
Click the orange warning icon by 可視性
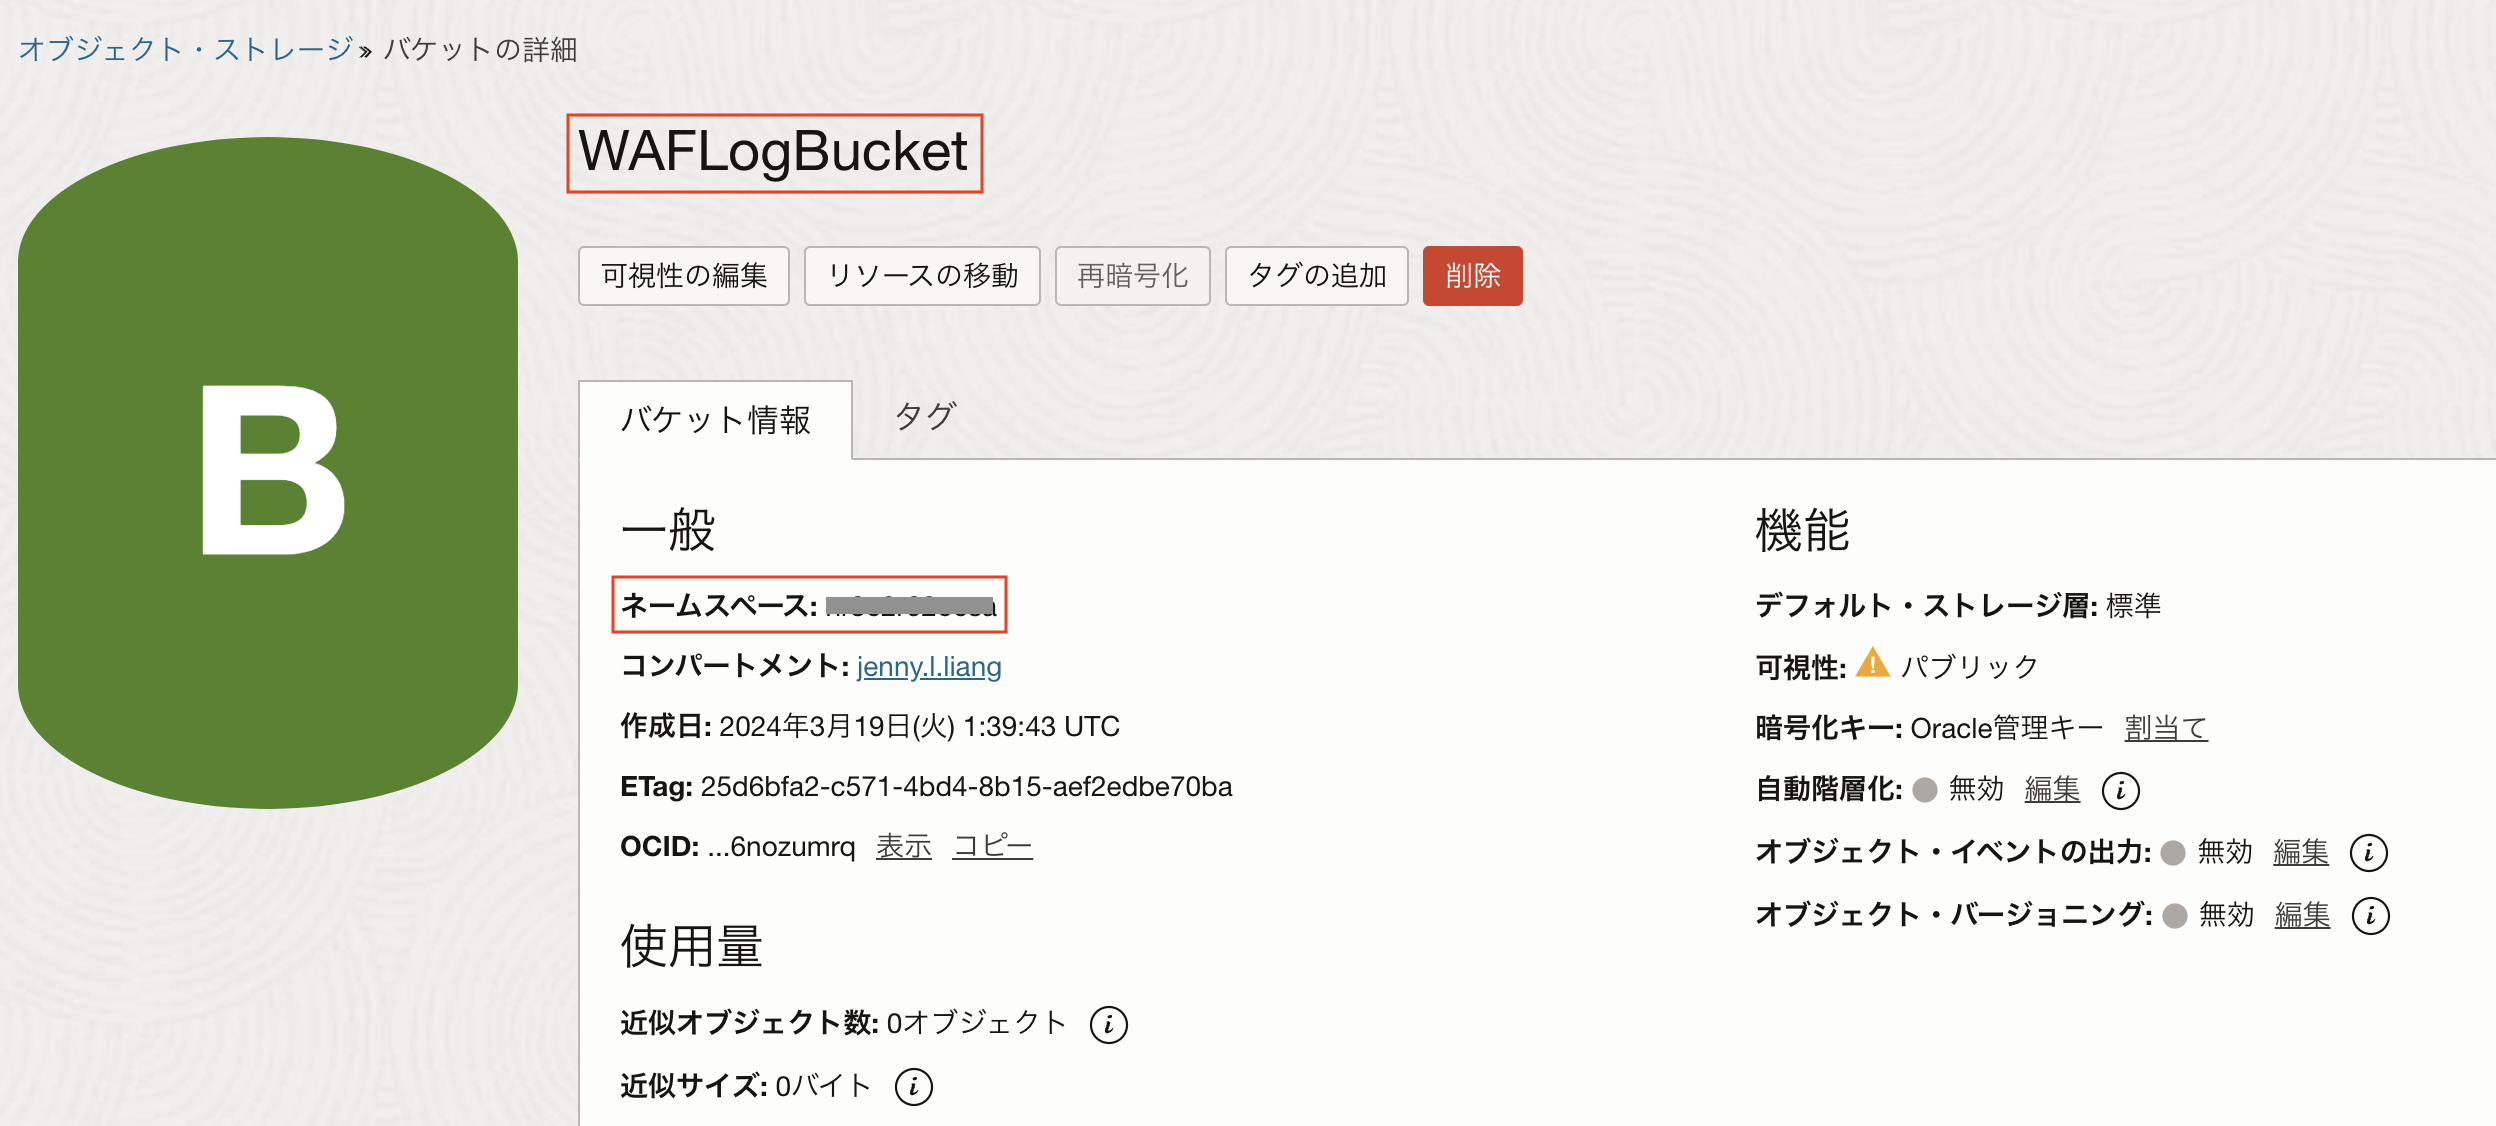[x=1872, y=664]
